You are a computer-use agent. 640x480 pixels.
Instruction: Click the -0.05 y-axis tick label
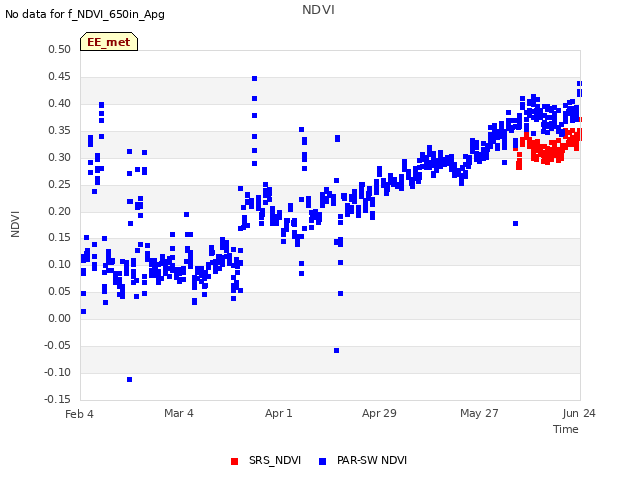[x=58, y=345]
